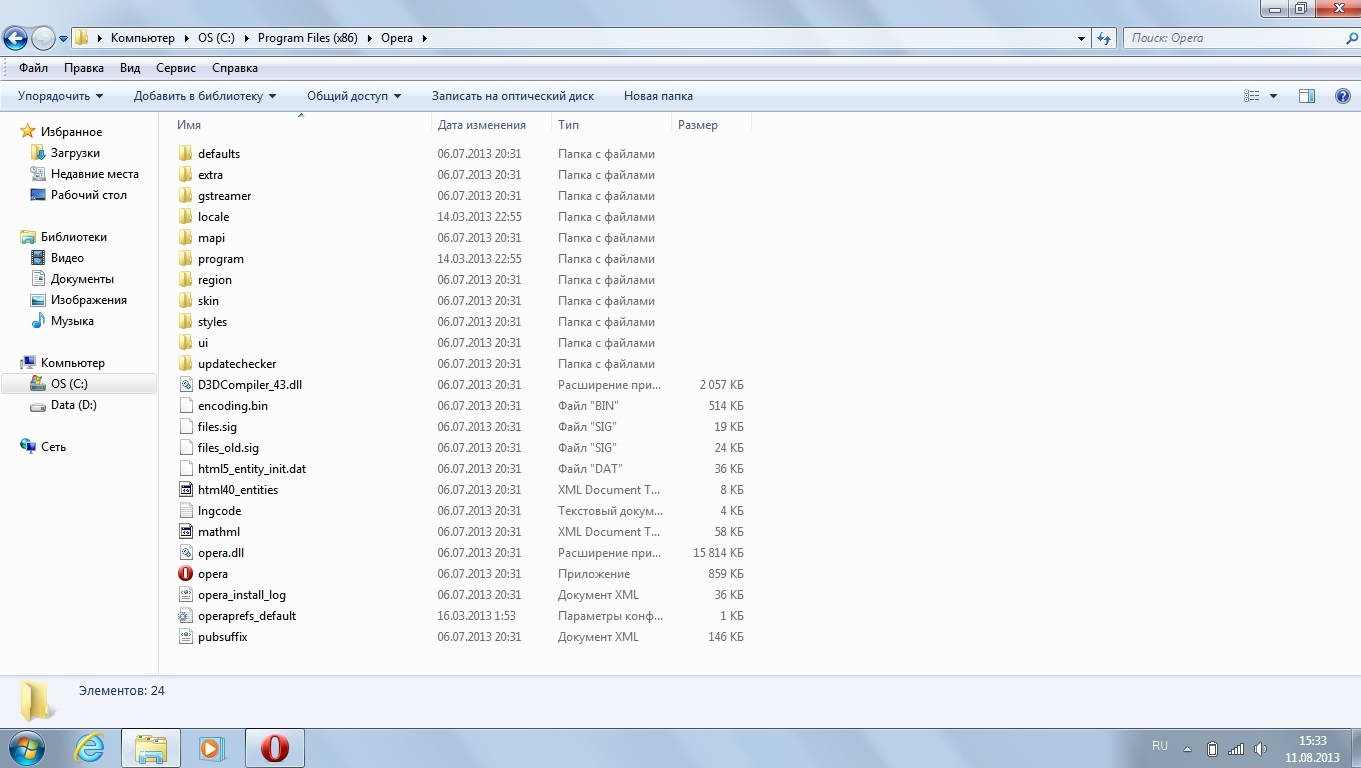Expand the Упорядочить dropdown

[60, 96]
